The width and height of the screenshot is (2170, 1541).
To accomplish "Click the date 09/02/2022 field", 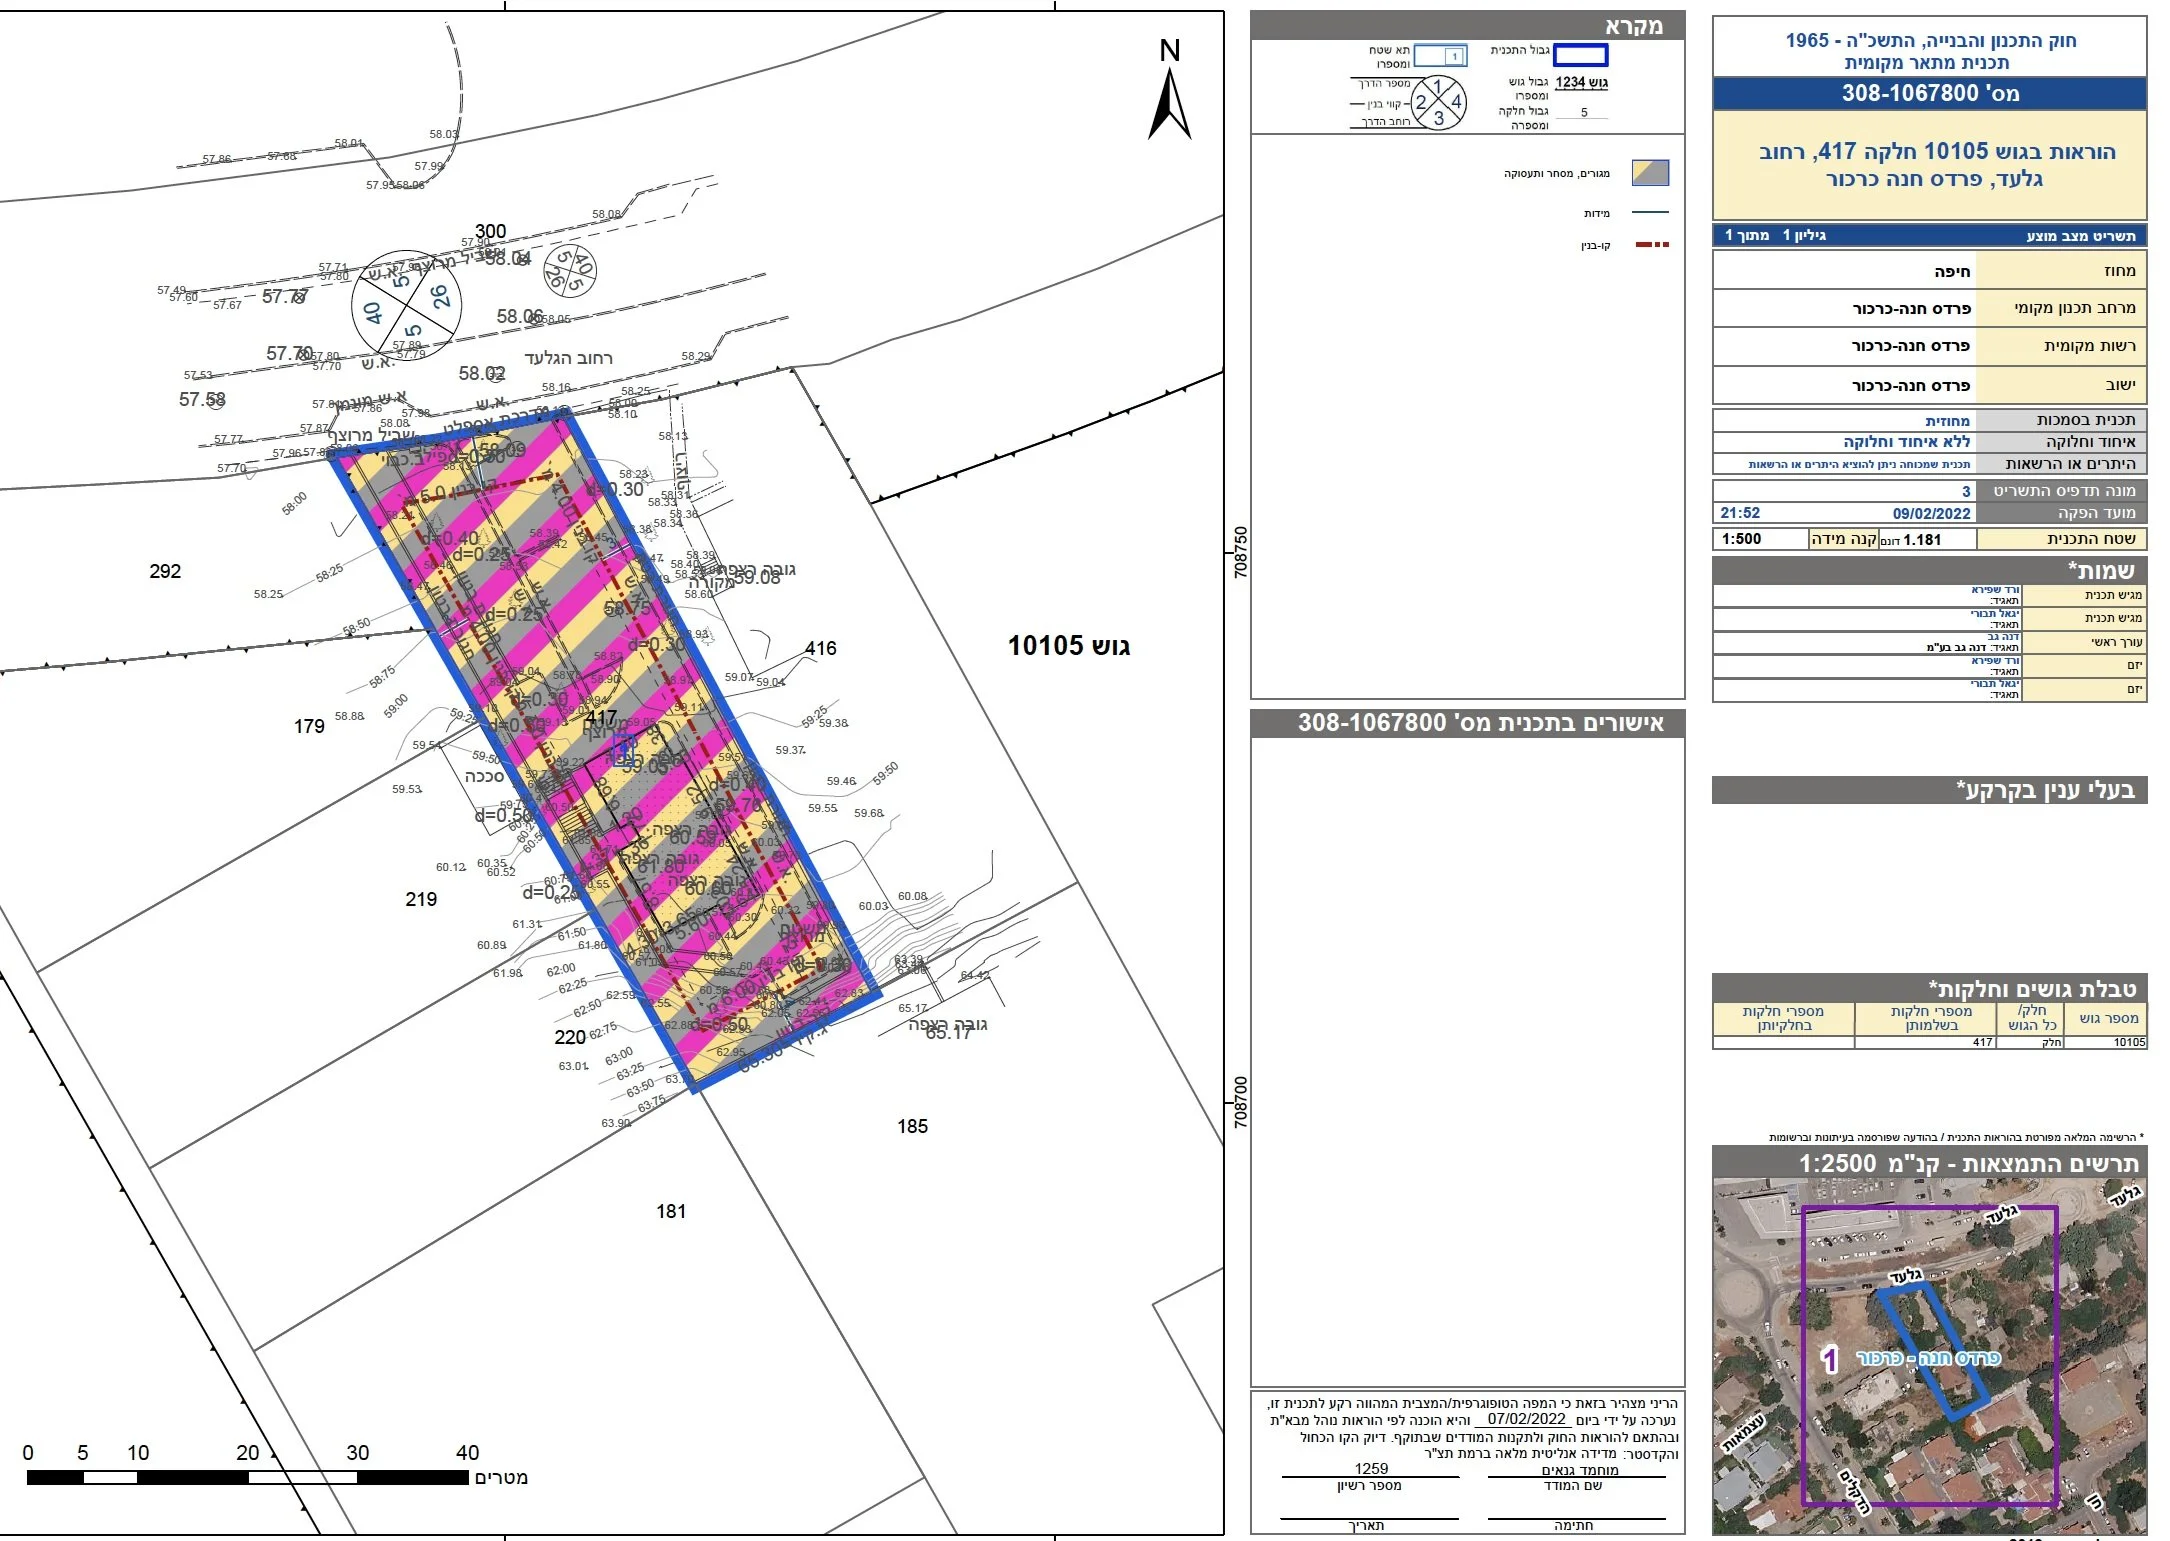I will (x=1930, y=513).
